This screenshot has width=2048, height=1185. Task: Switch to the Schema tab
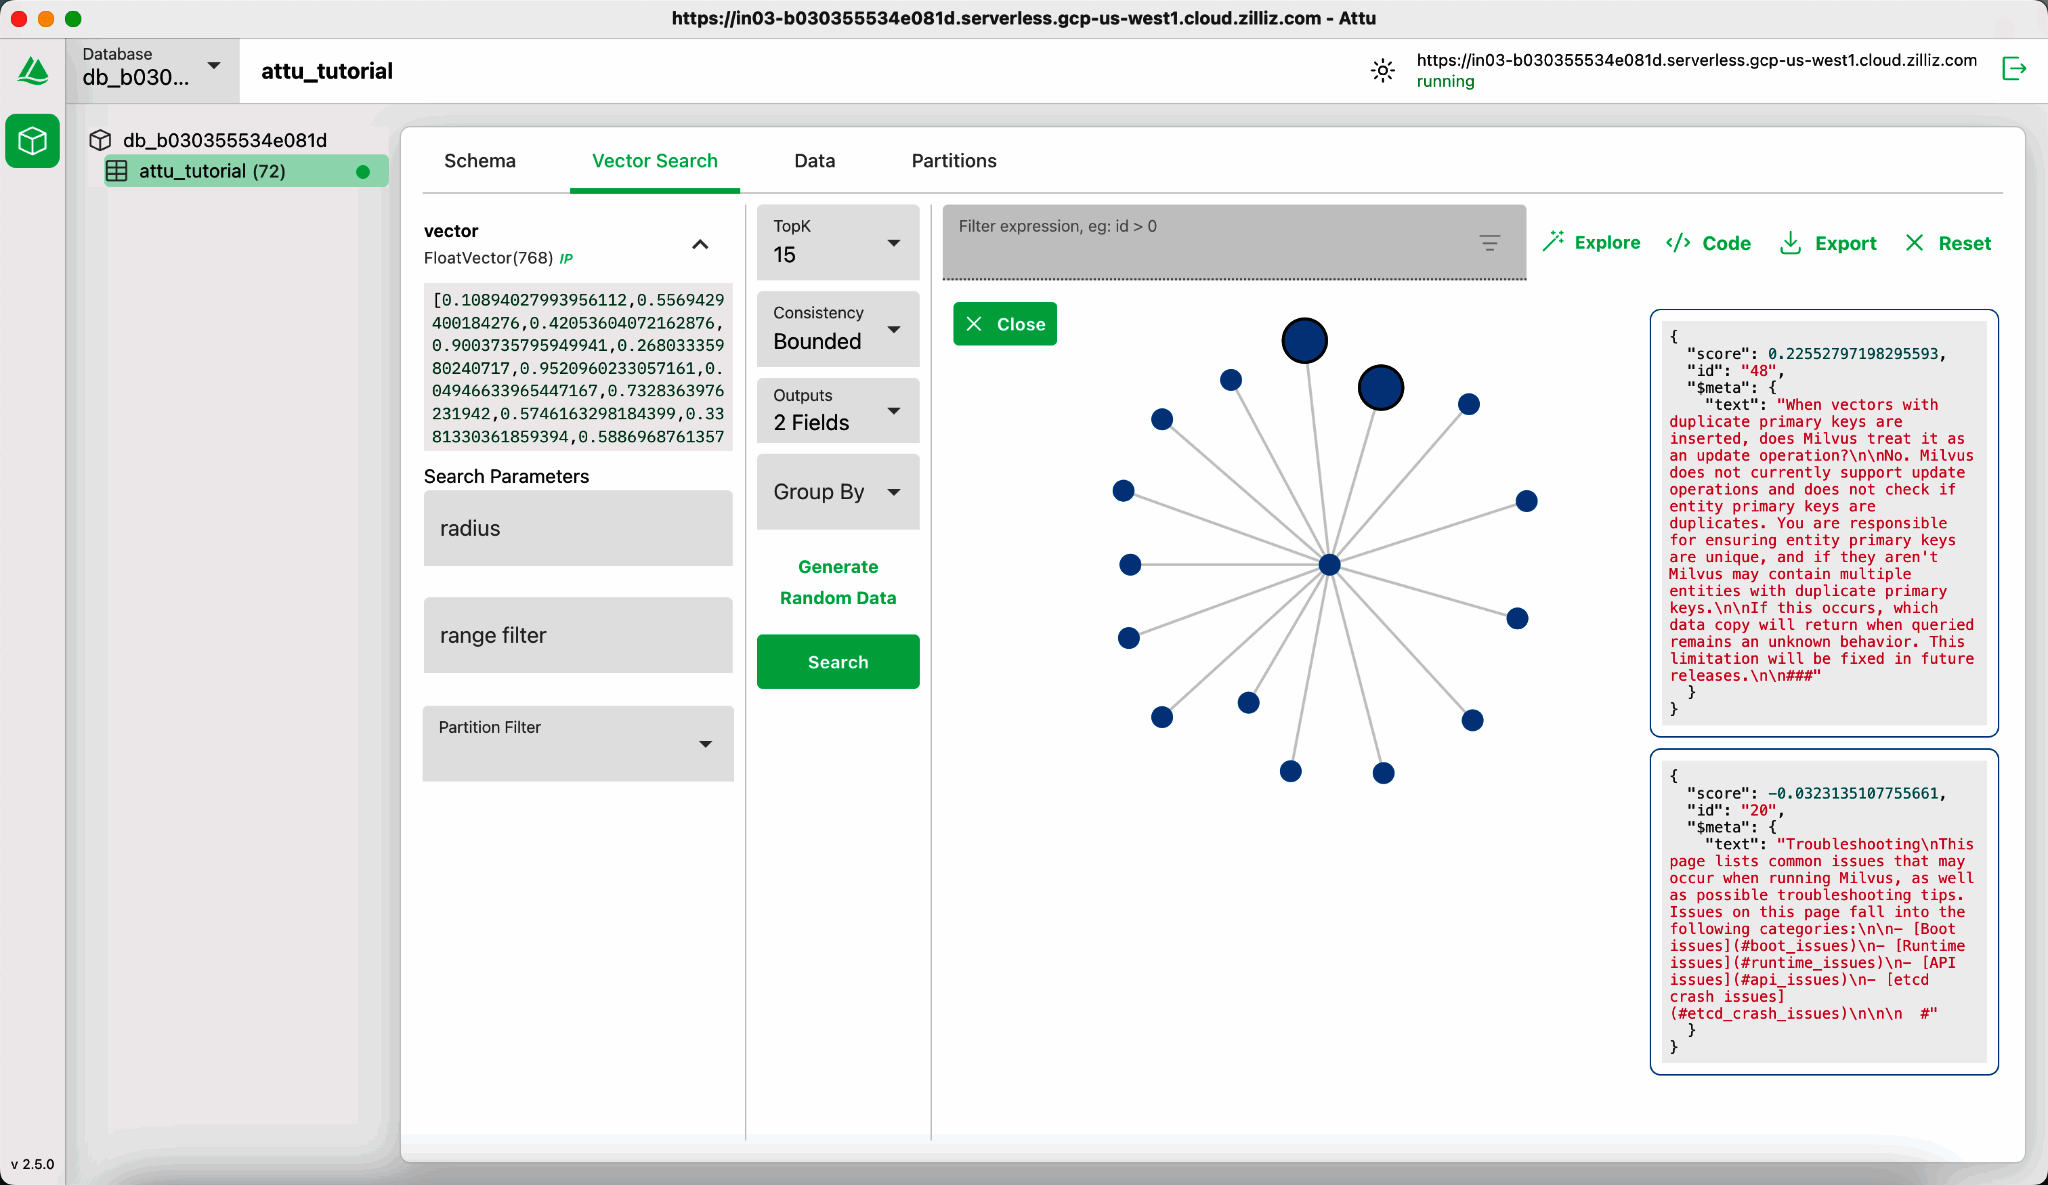point(480,161)
